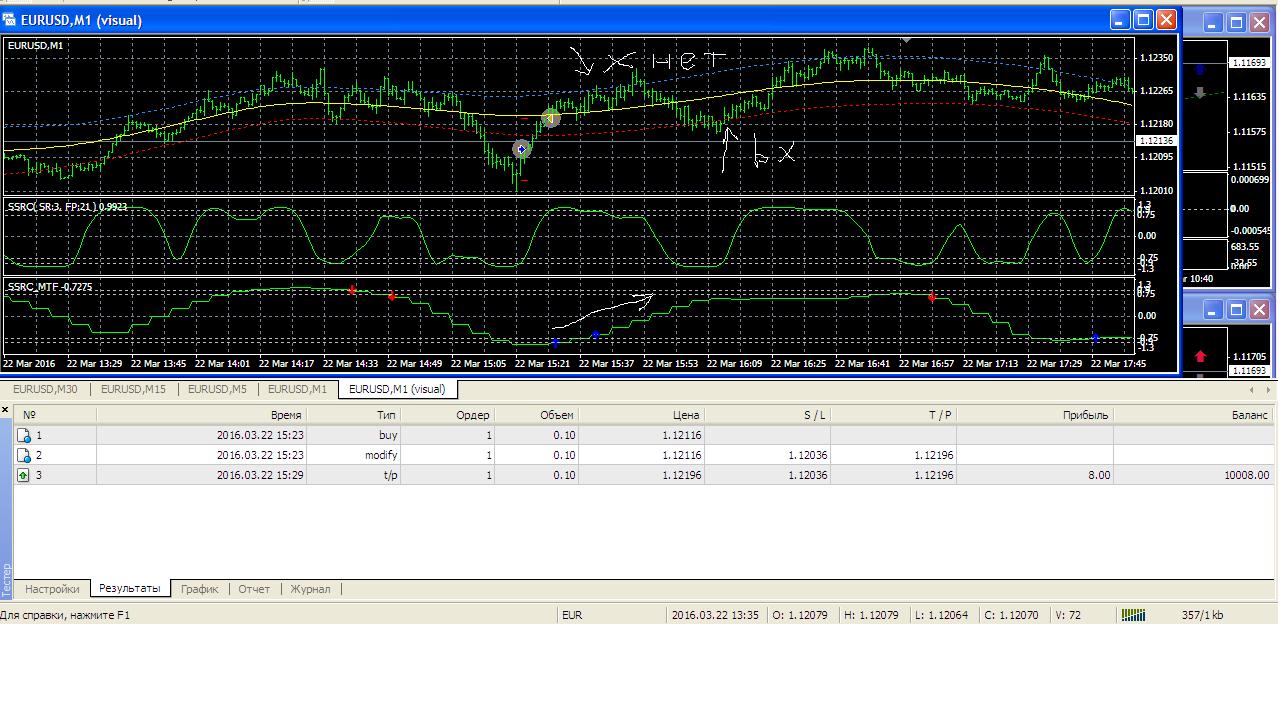Click the Объем column header
Viewport: 1284px width, 720px height.
pyautogui.click(x=537, y=415)
